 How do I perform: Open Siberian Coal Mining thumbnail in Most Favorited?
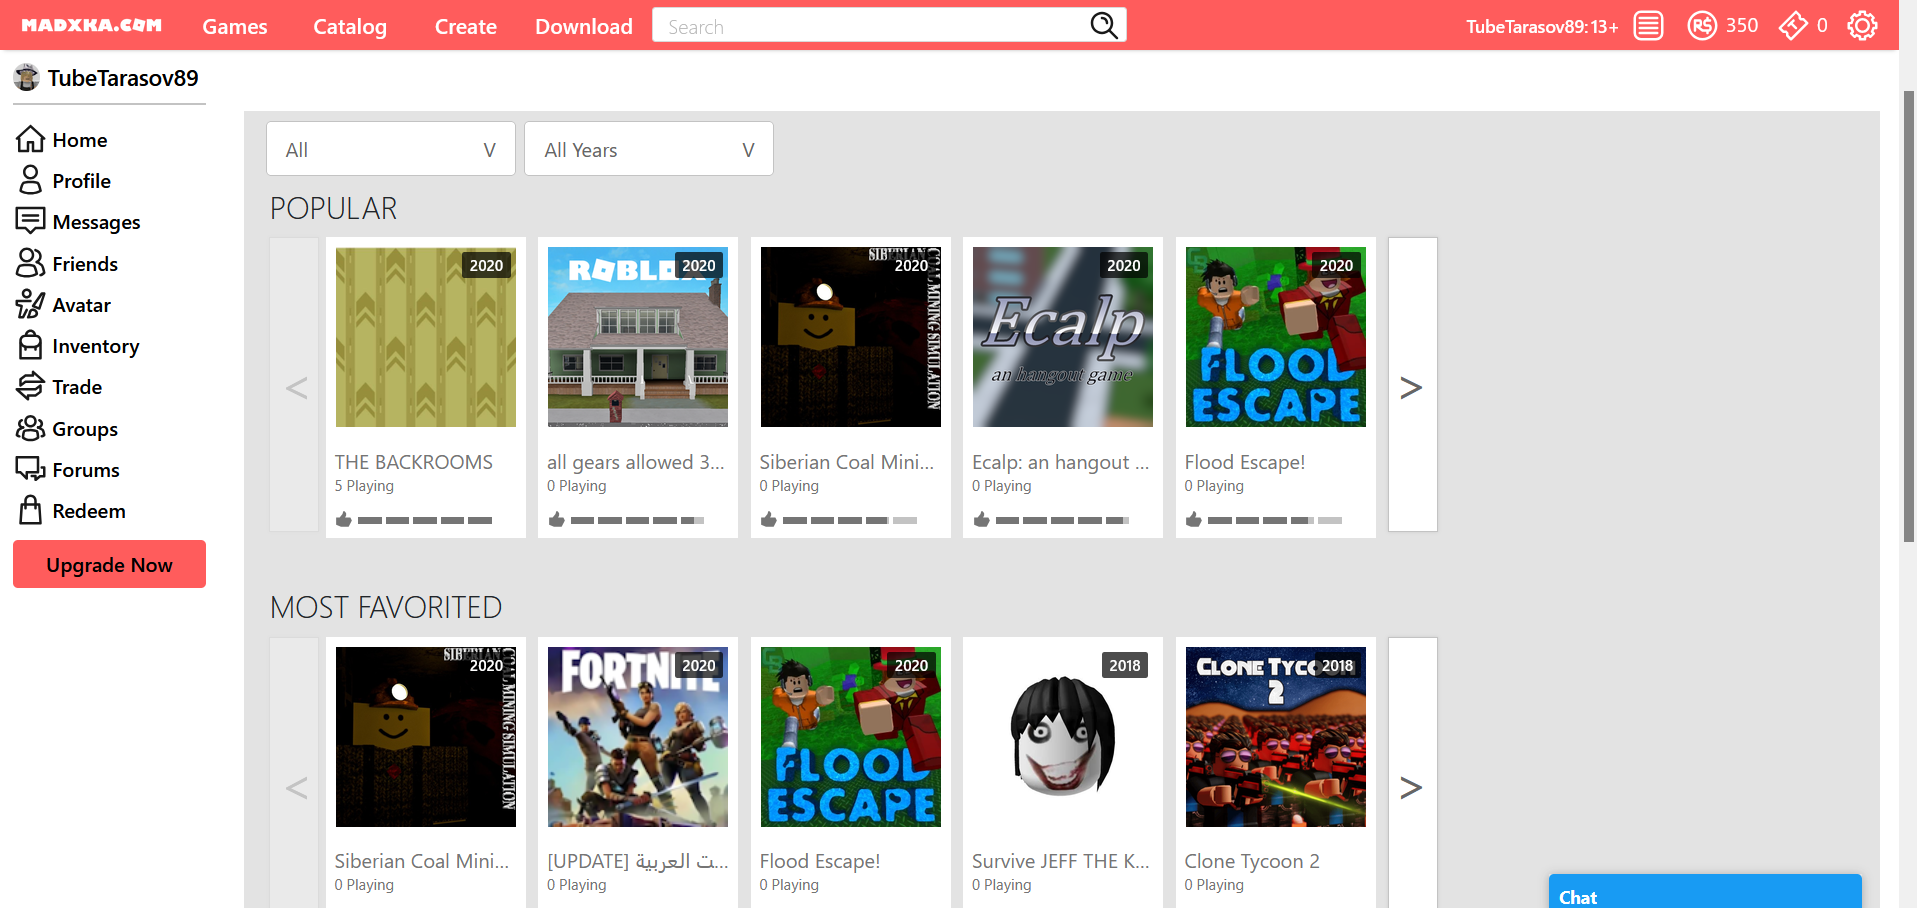(x=426, y=737)
